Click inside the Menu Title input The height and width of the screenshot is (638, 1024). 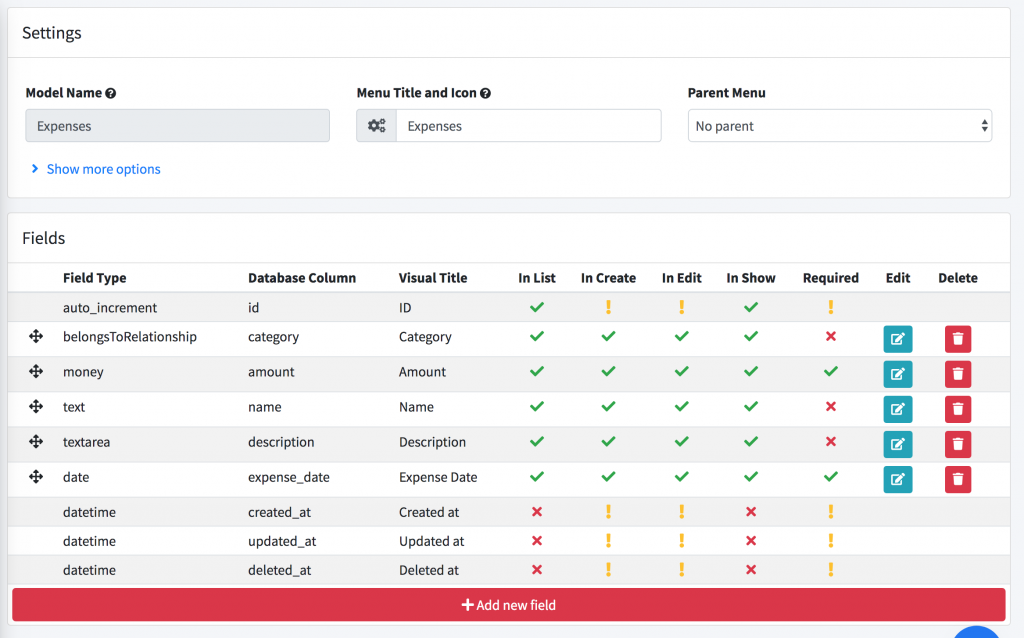(x=530, y=125)
